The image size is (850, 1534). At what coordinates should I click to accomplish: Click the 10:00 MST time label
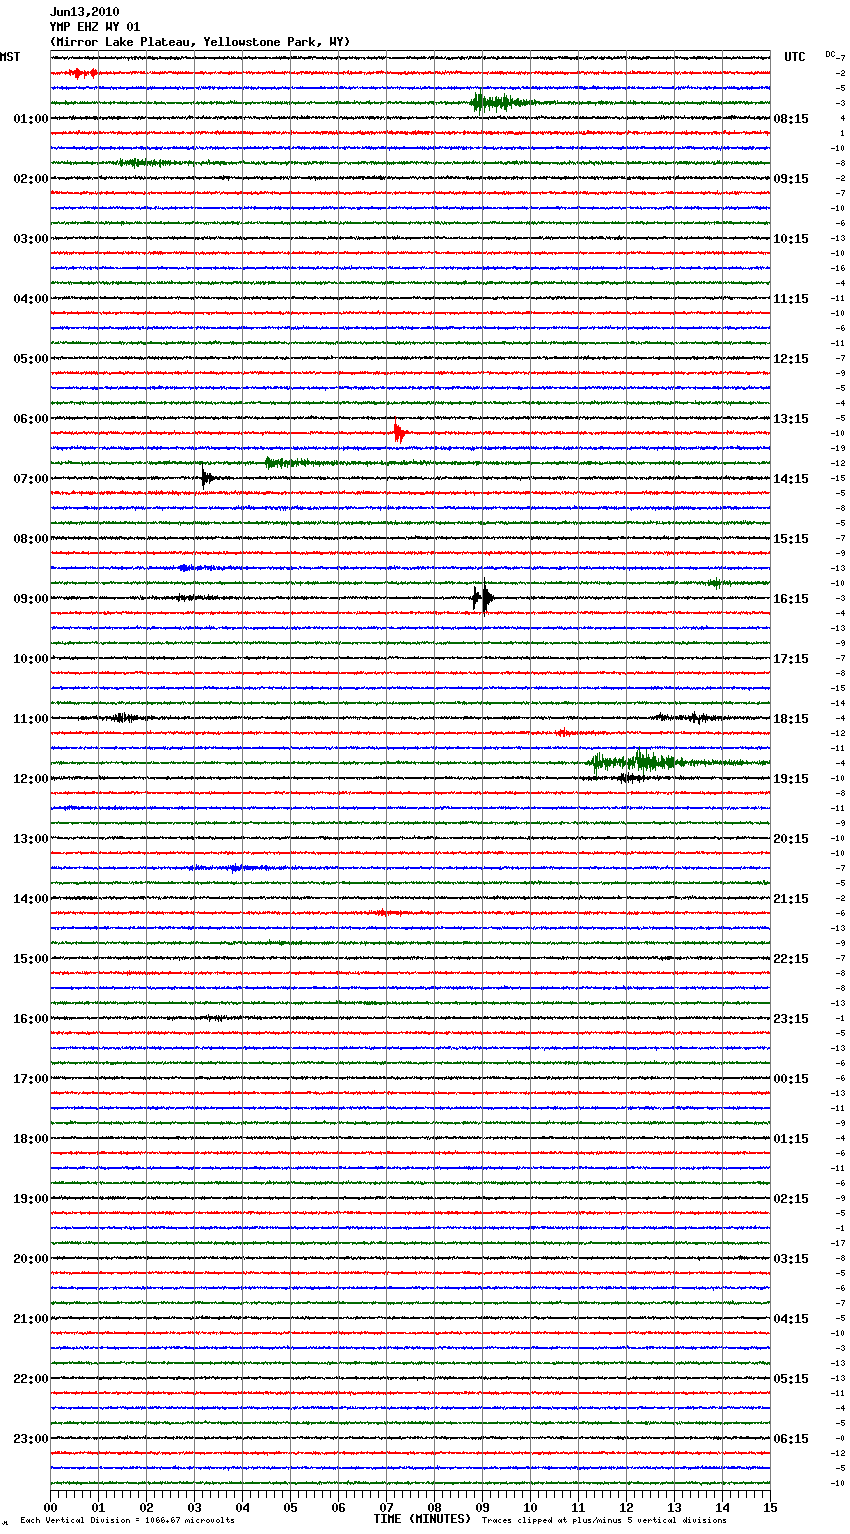(31, 659)
